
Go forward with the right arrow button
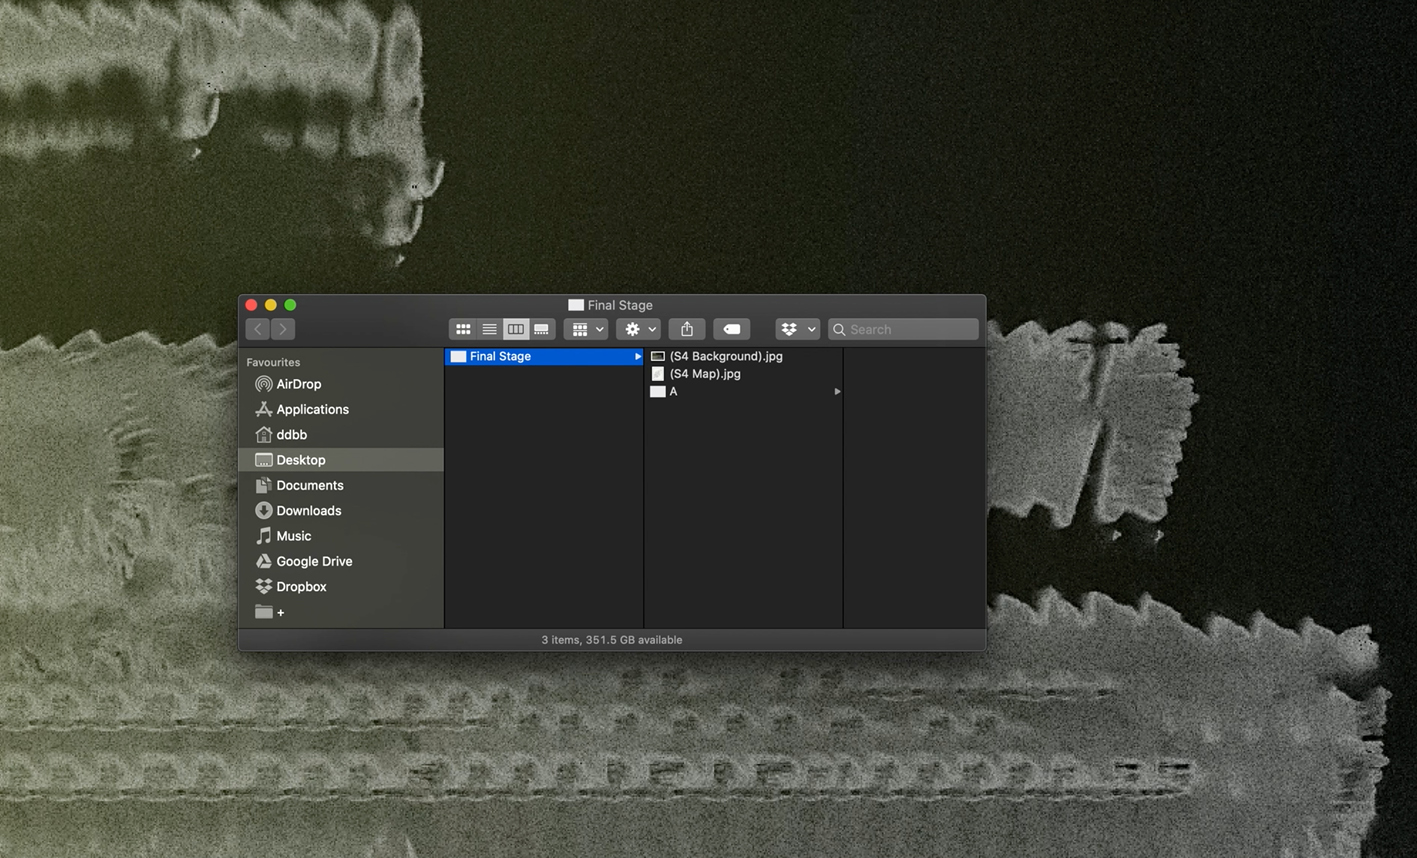click(283, 329)
